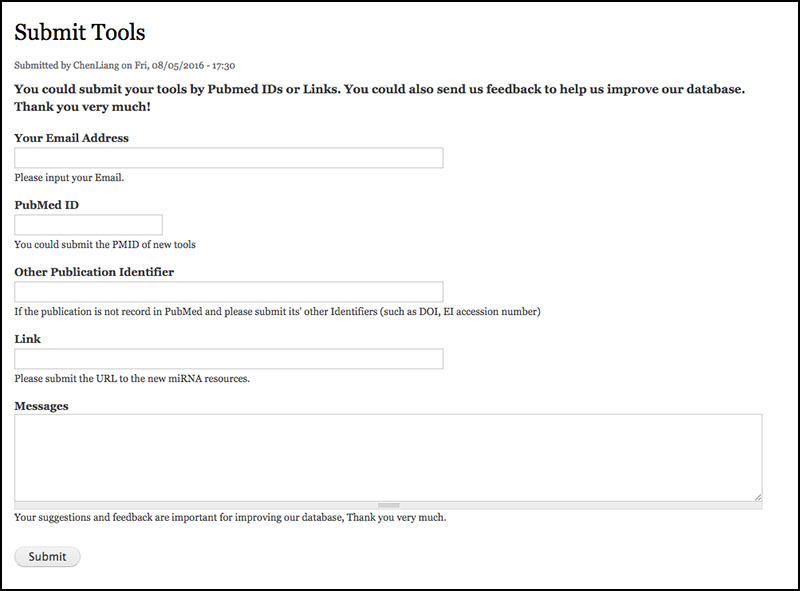Click the miRNA resources URL hint text
The image size is (800, 591).
tap(132, 379)
